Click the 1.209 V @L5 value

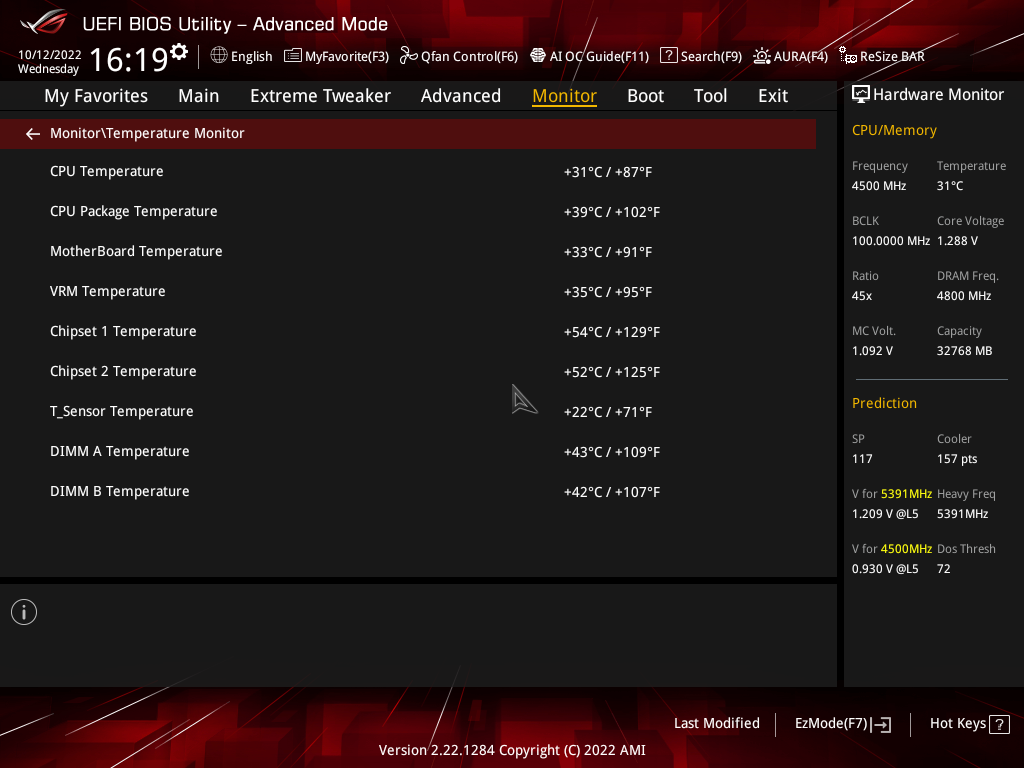[x=884, y=514]
